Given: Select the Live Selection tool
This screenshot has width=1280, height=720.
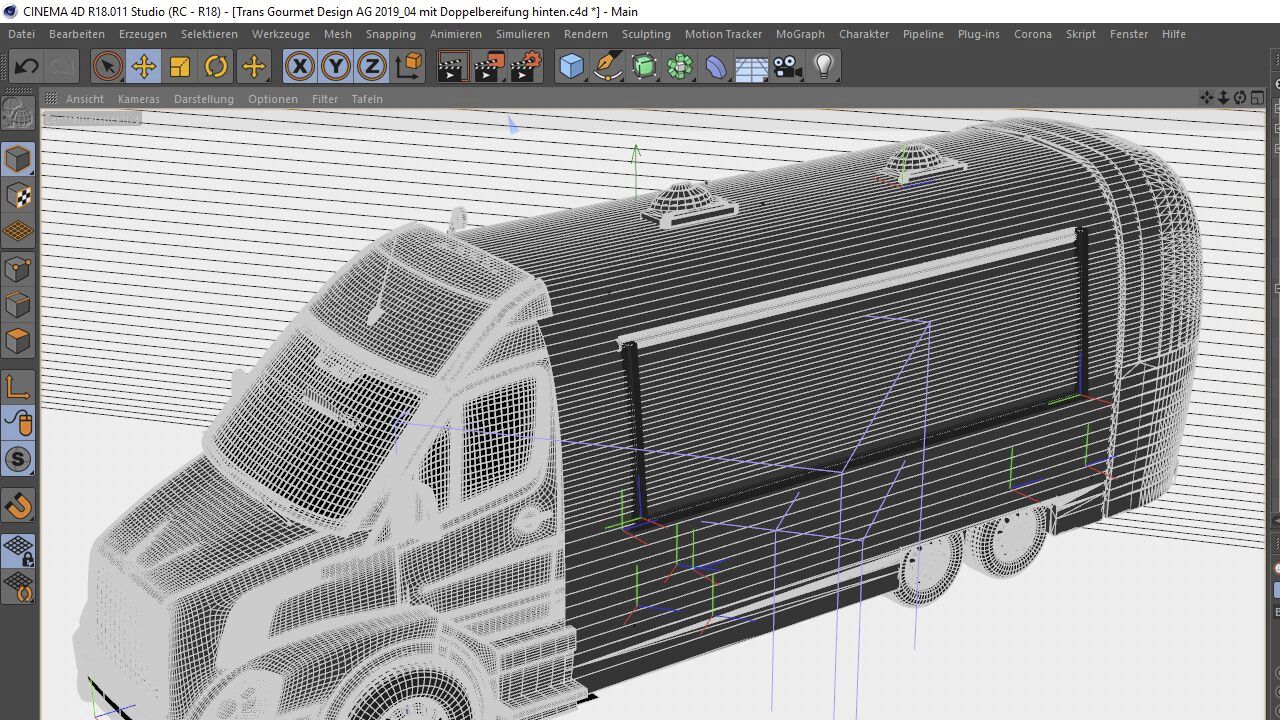Looking at the screenshot, I should (107, 67).
